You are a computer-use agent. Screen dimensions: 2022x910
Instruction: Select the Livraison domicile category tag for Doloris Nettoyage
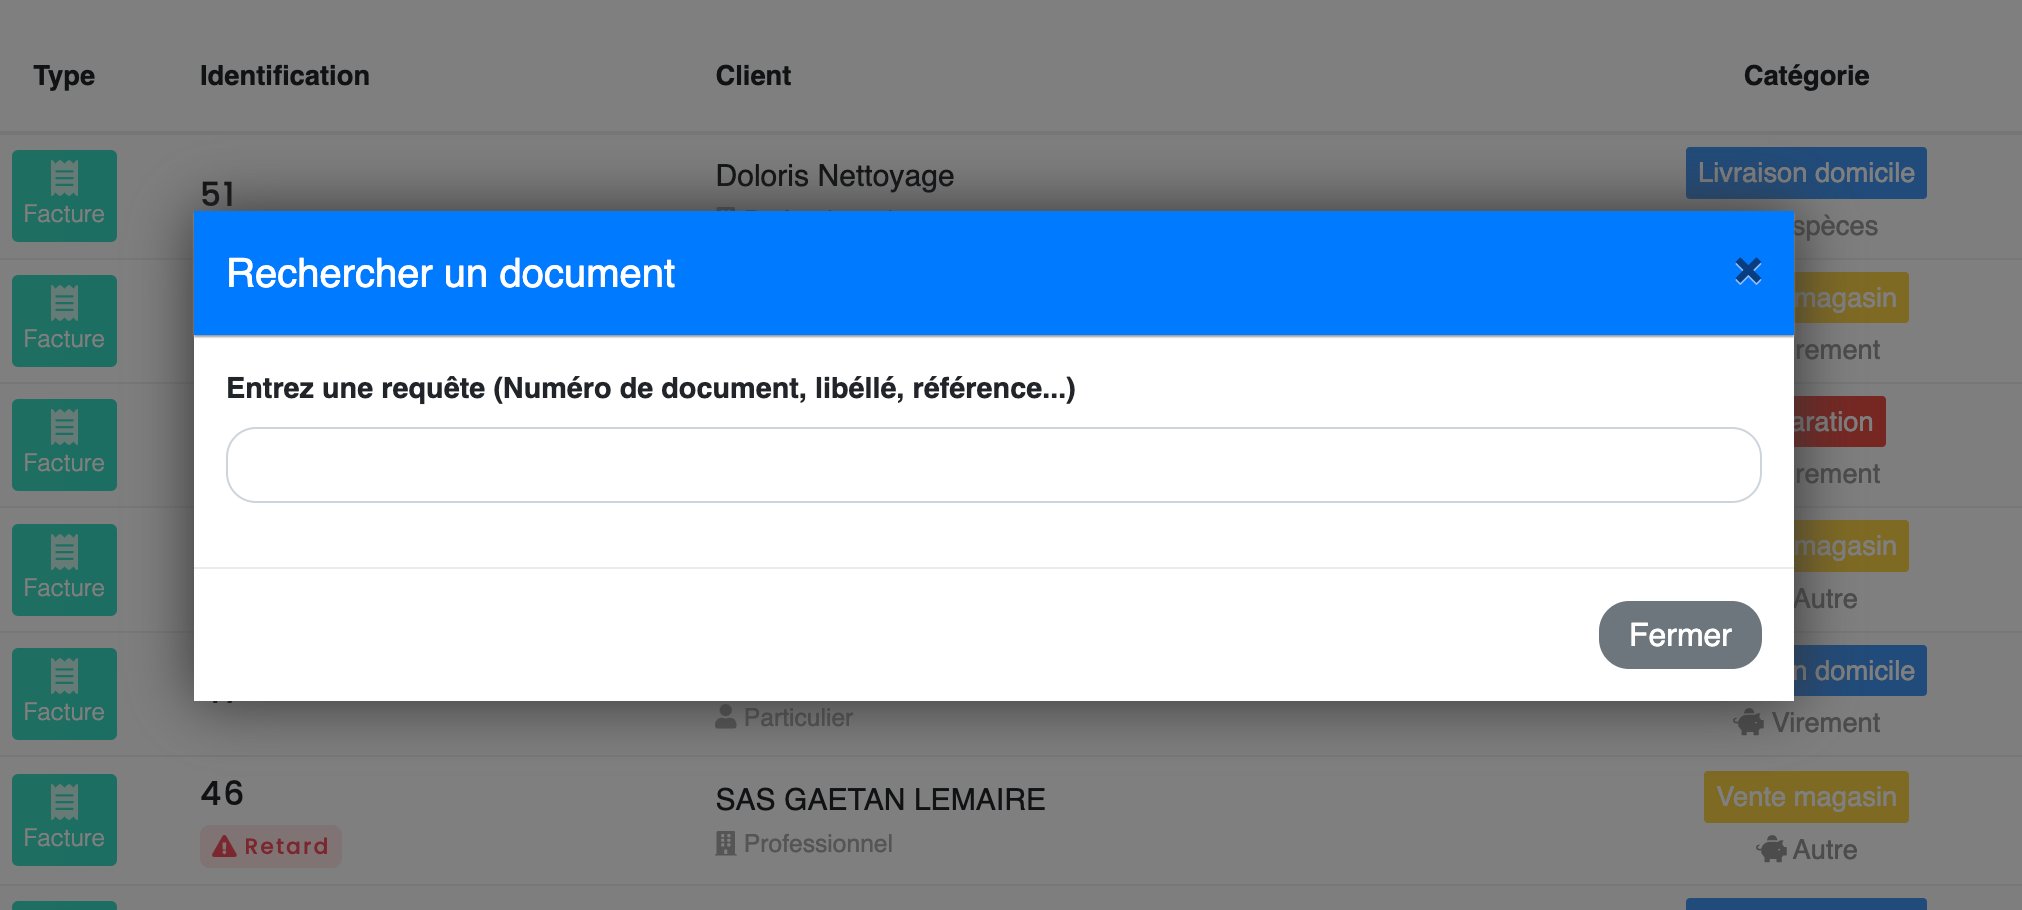(1806, 173)
